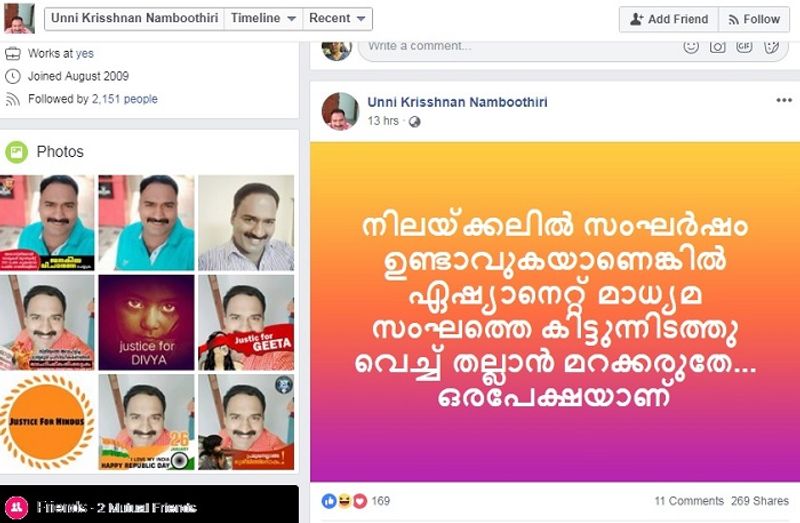Image resolution: width=800 pixels, height=523 pixels.
Task: Expand the Recent dropdown
Action: click(337, 19)
